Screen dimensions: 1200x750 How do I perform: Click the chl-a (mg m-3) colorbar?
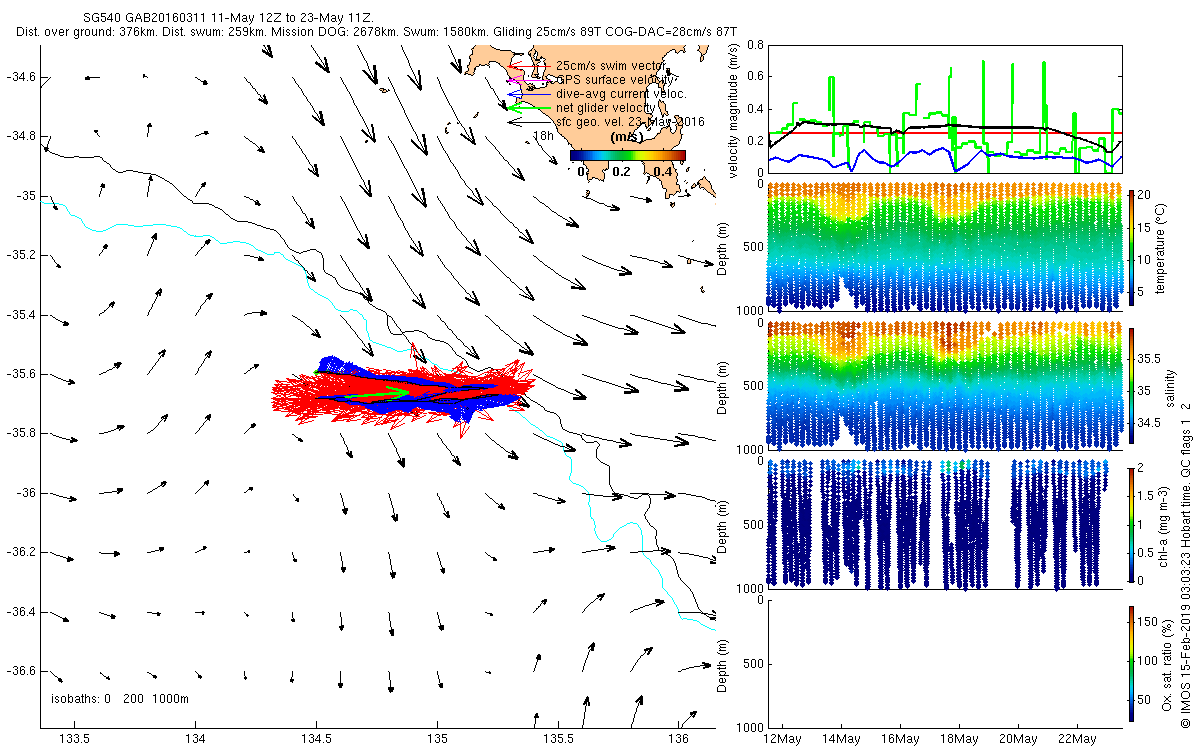click(x=1130, y=523)
